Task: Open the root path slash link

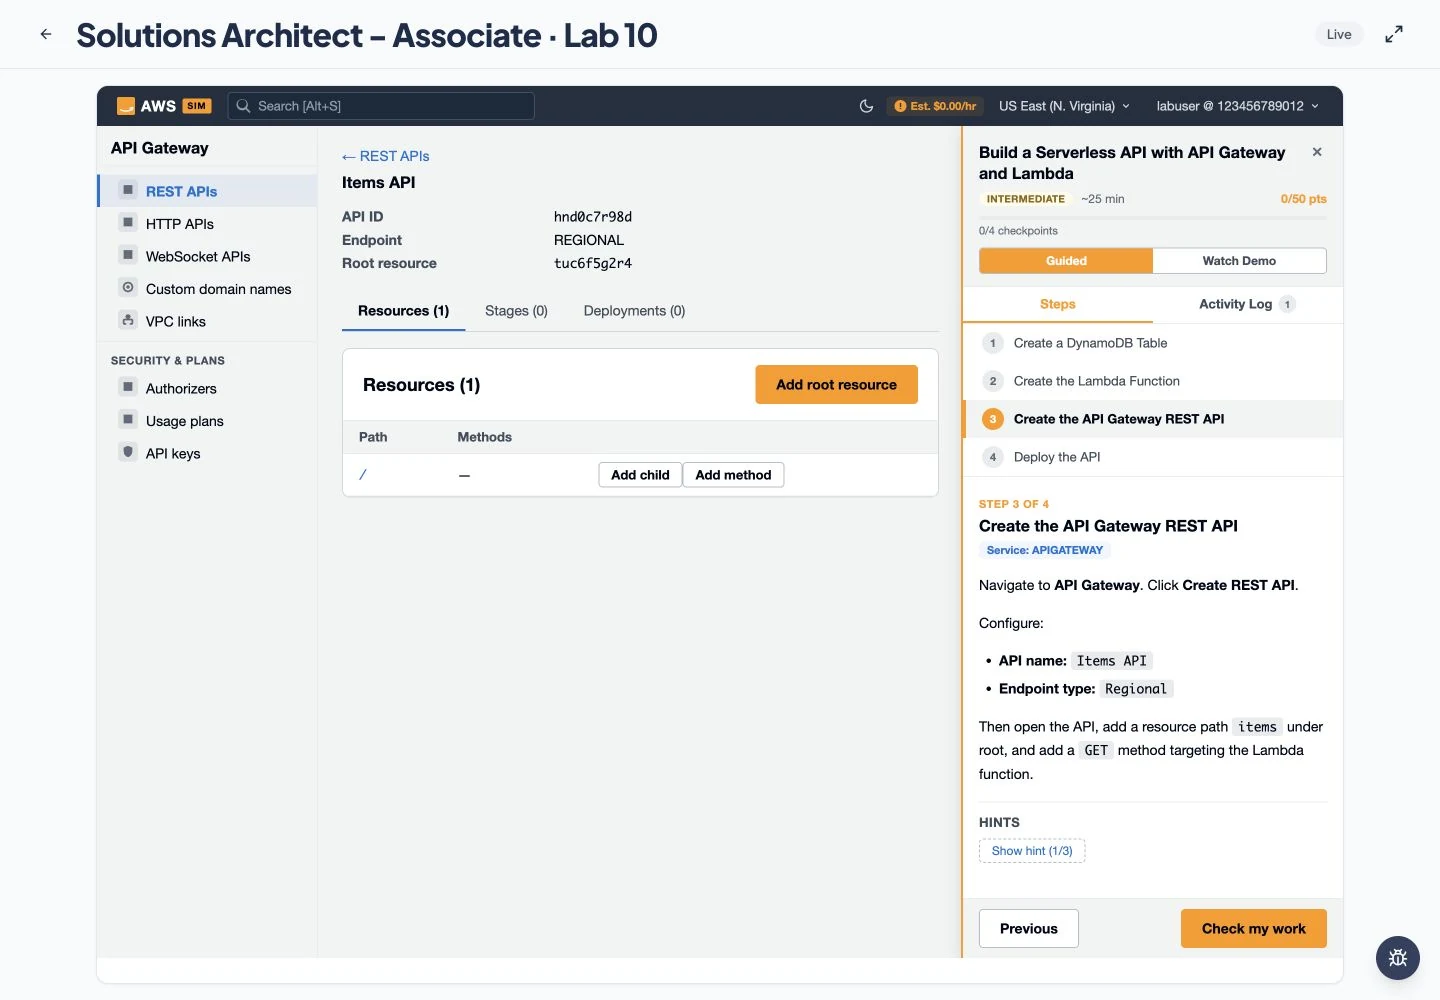Action: 363,475
